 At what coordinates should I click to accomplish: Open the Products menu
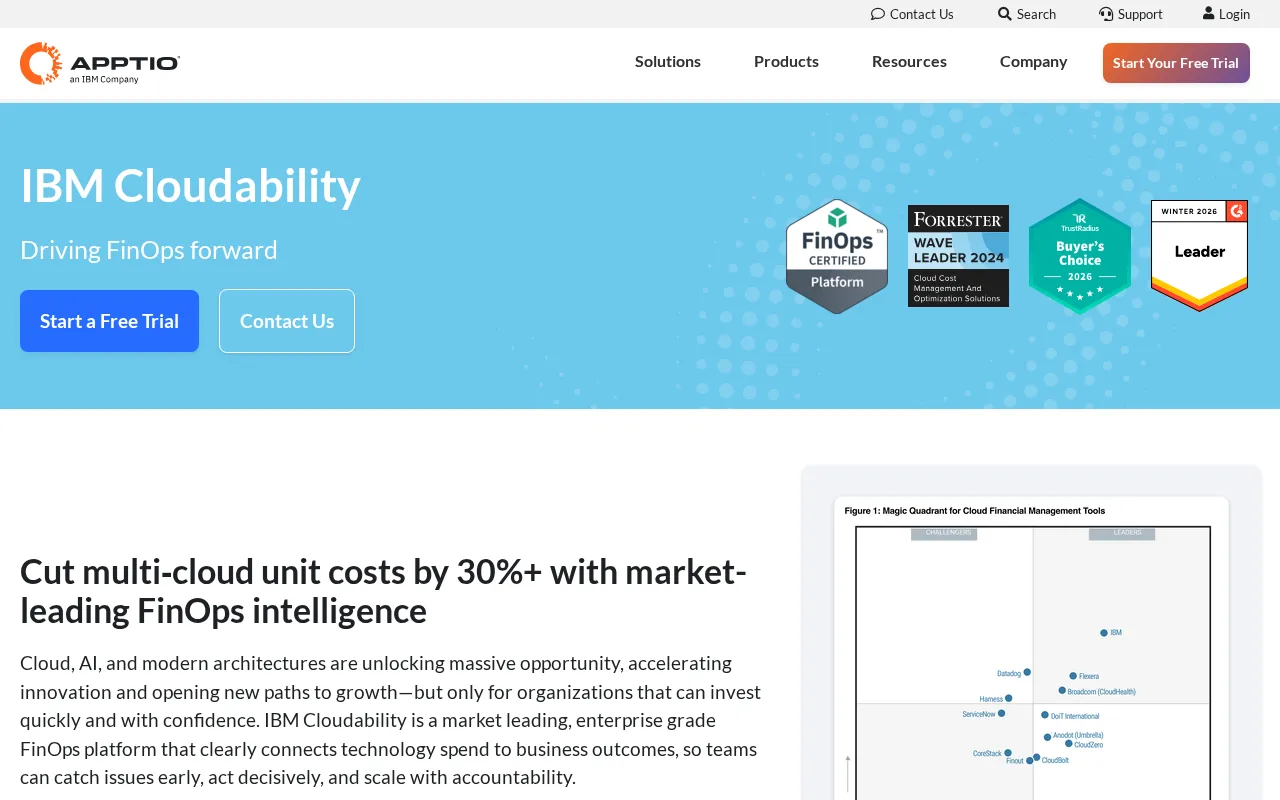(x=786, y=61)
